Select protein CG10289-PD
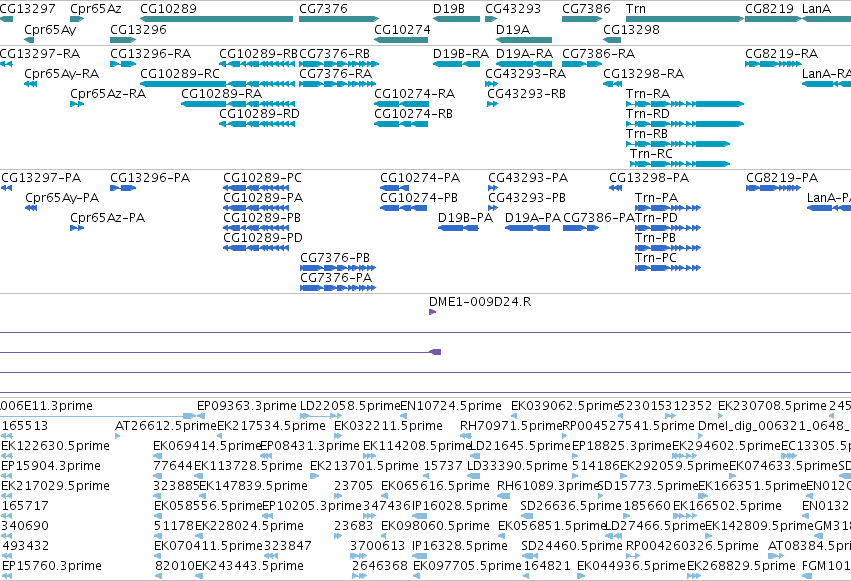The width and height of the screenshot is (851, 581). 256,248
